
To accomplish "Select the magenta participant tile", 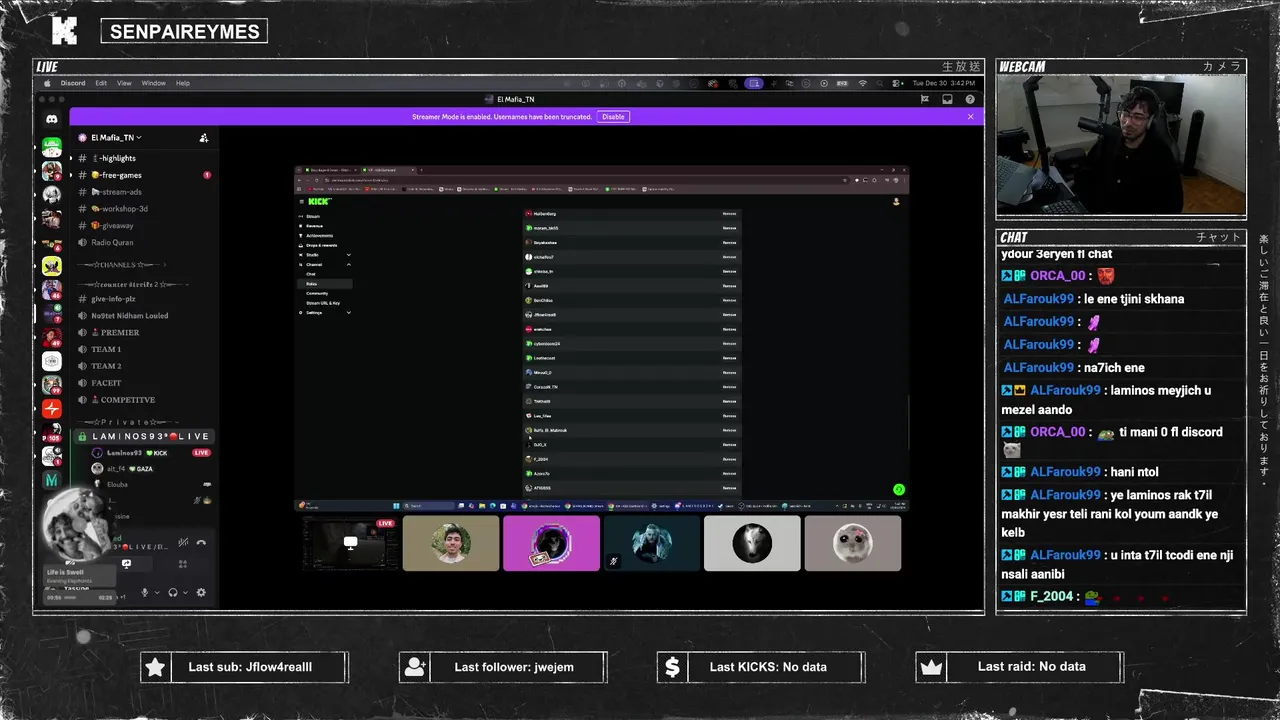I will click(x=551, y=543).
